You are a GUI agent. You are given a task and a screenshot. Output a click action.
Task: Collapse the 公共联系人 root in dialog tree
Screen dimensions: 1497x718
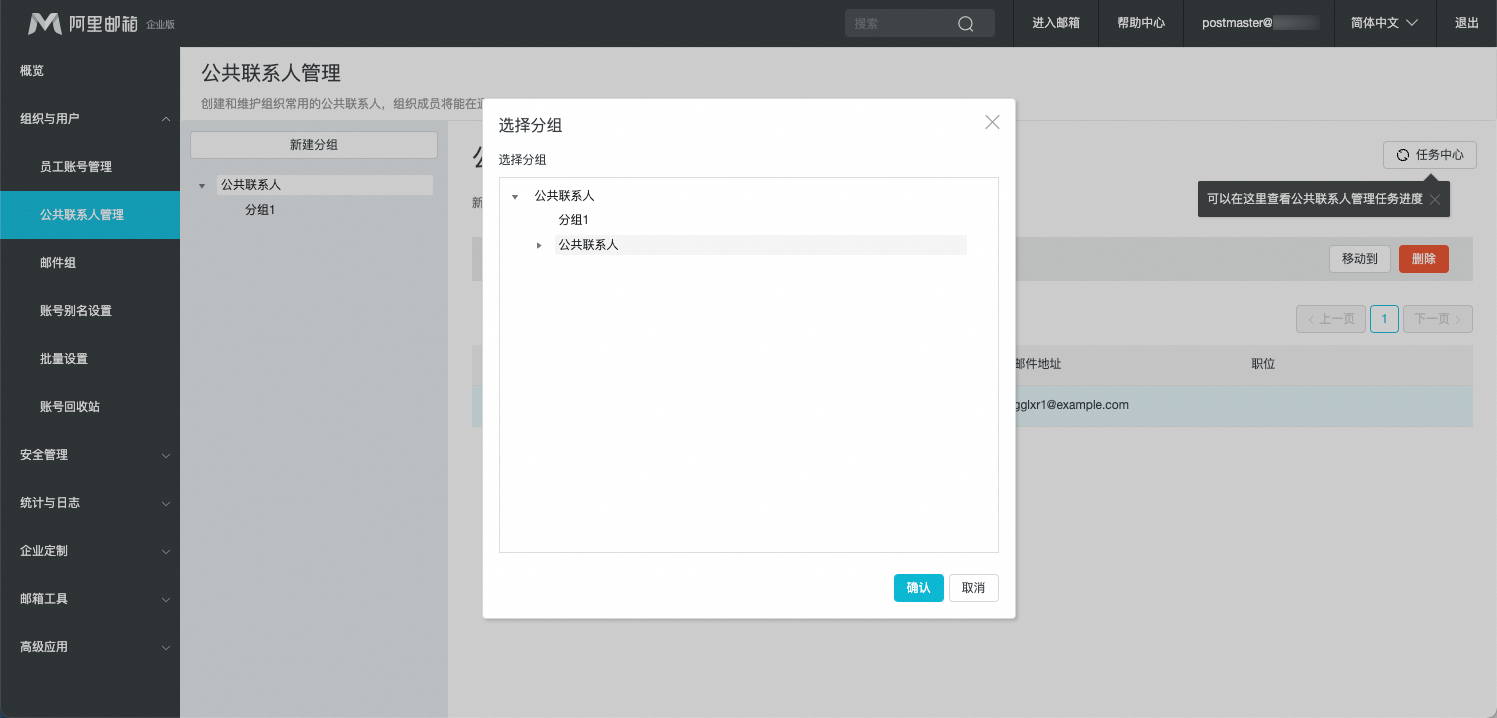(x=515, y=197)
